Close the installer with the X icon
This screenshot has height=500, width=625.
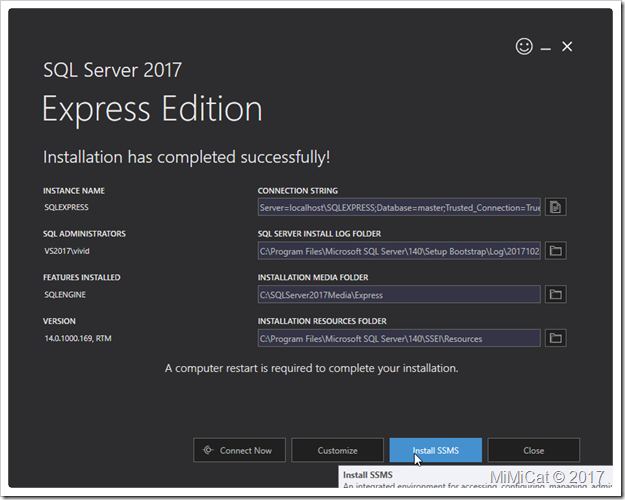click(x=567, y=47)
